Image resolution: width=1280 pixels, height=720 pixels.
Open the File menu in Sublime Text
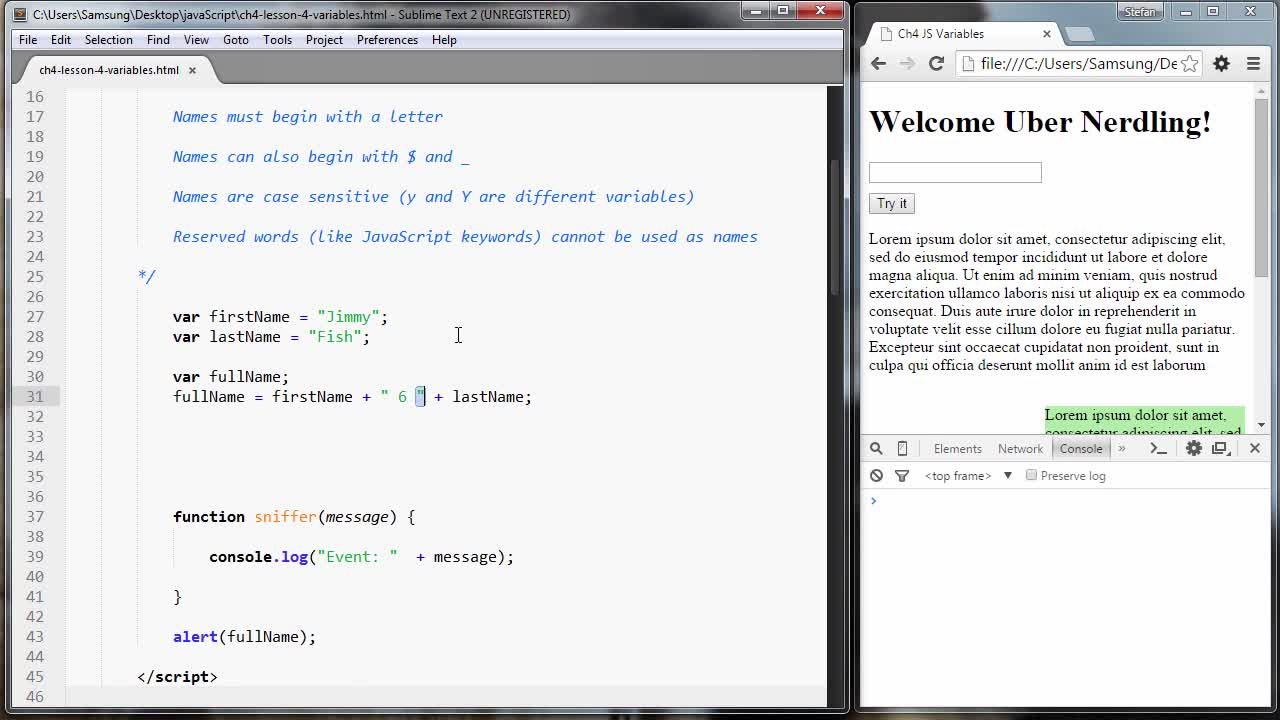click(28, 40)
